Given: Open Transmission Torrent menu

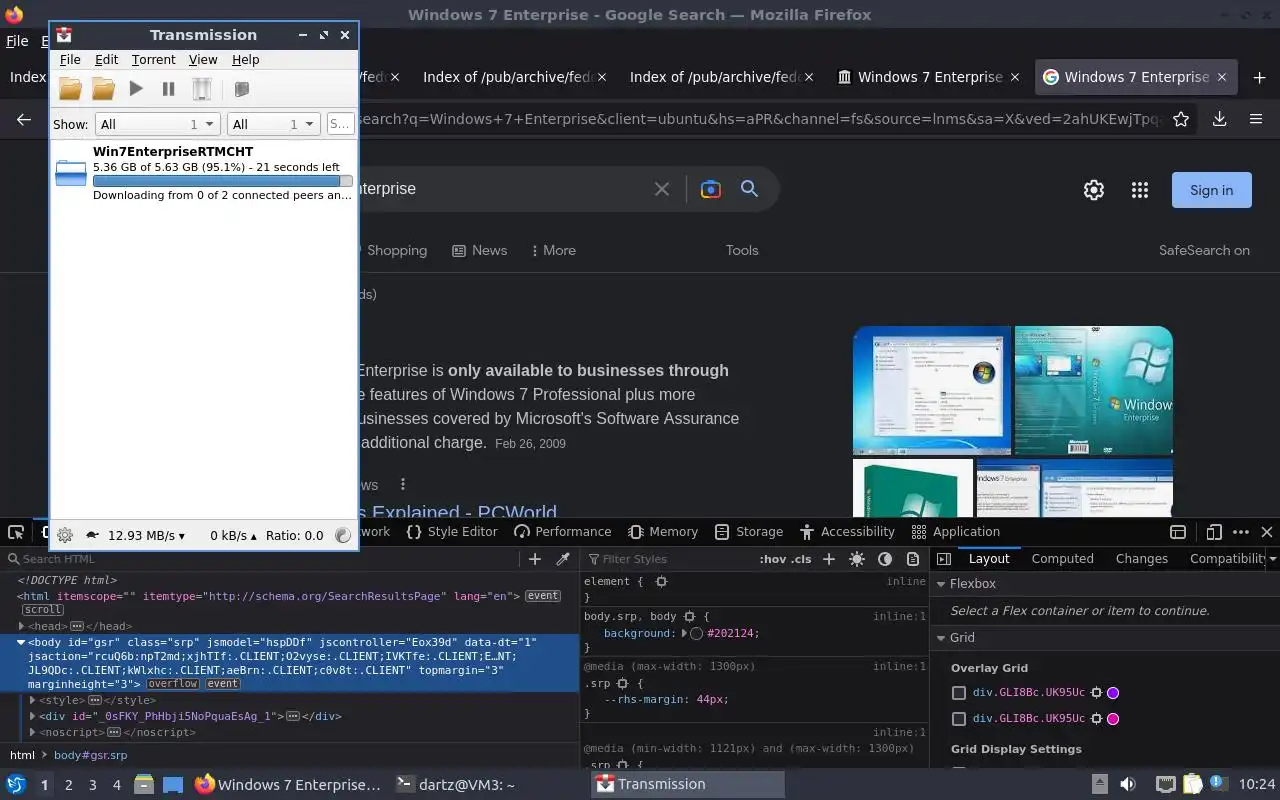Looking at the screenshot, I should pos(153,60).
